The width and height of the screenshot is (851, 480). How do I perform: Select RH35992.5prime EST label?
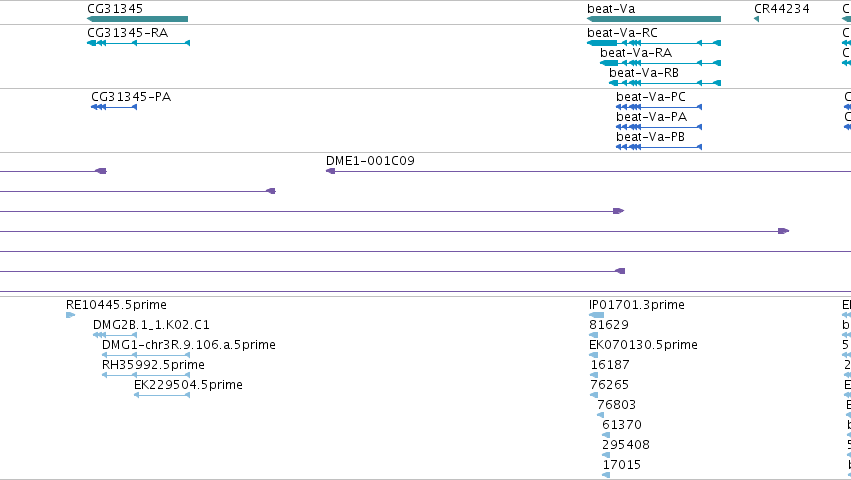[153, 365]
